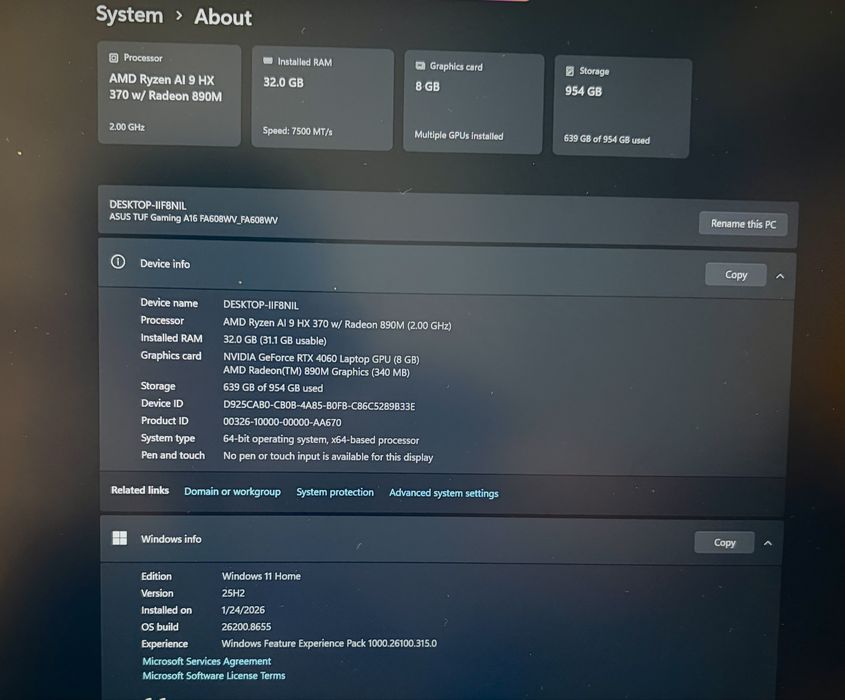
Task: Select Product ID value 00326-10000-00000-AA670
Action: 282,422
